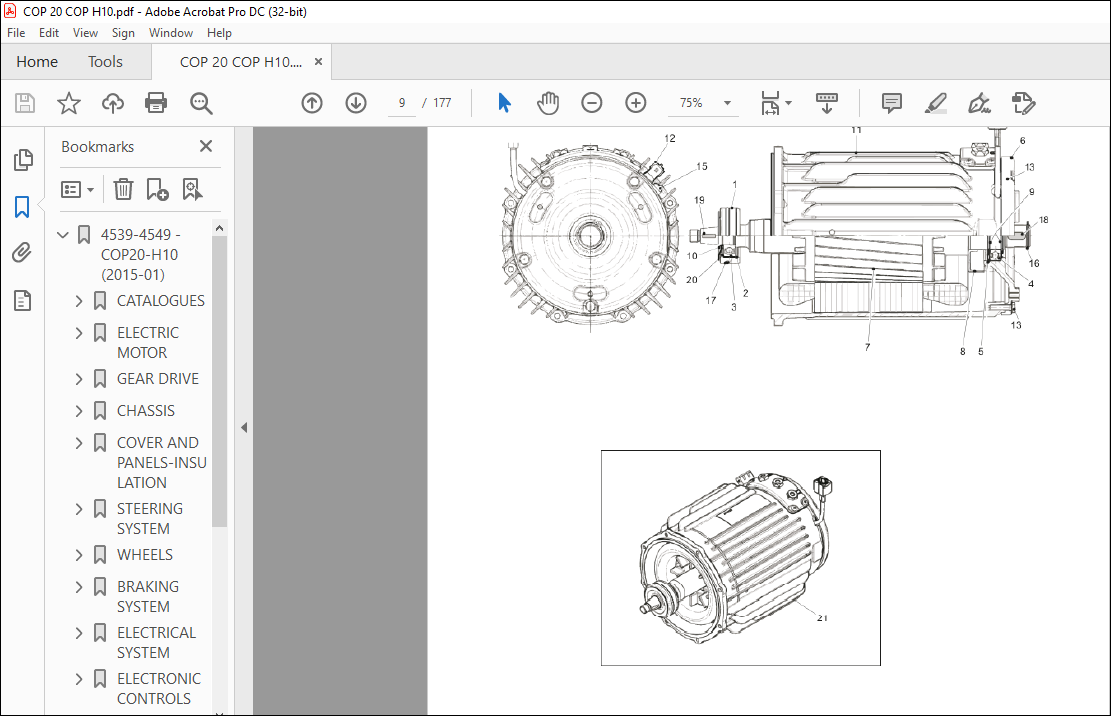Open the bookmarks options menu

(x=77, y=190)
